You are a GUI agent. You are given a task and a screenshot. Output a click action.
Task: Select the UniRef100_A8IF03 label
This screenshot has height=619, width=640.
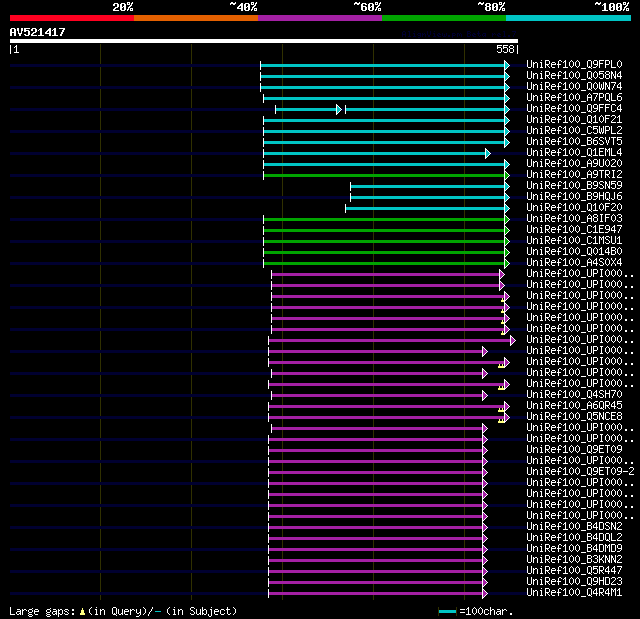tap(574, 219)
